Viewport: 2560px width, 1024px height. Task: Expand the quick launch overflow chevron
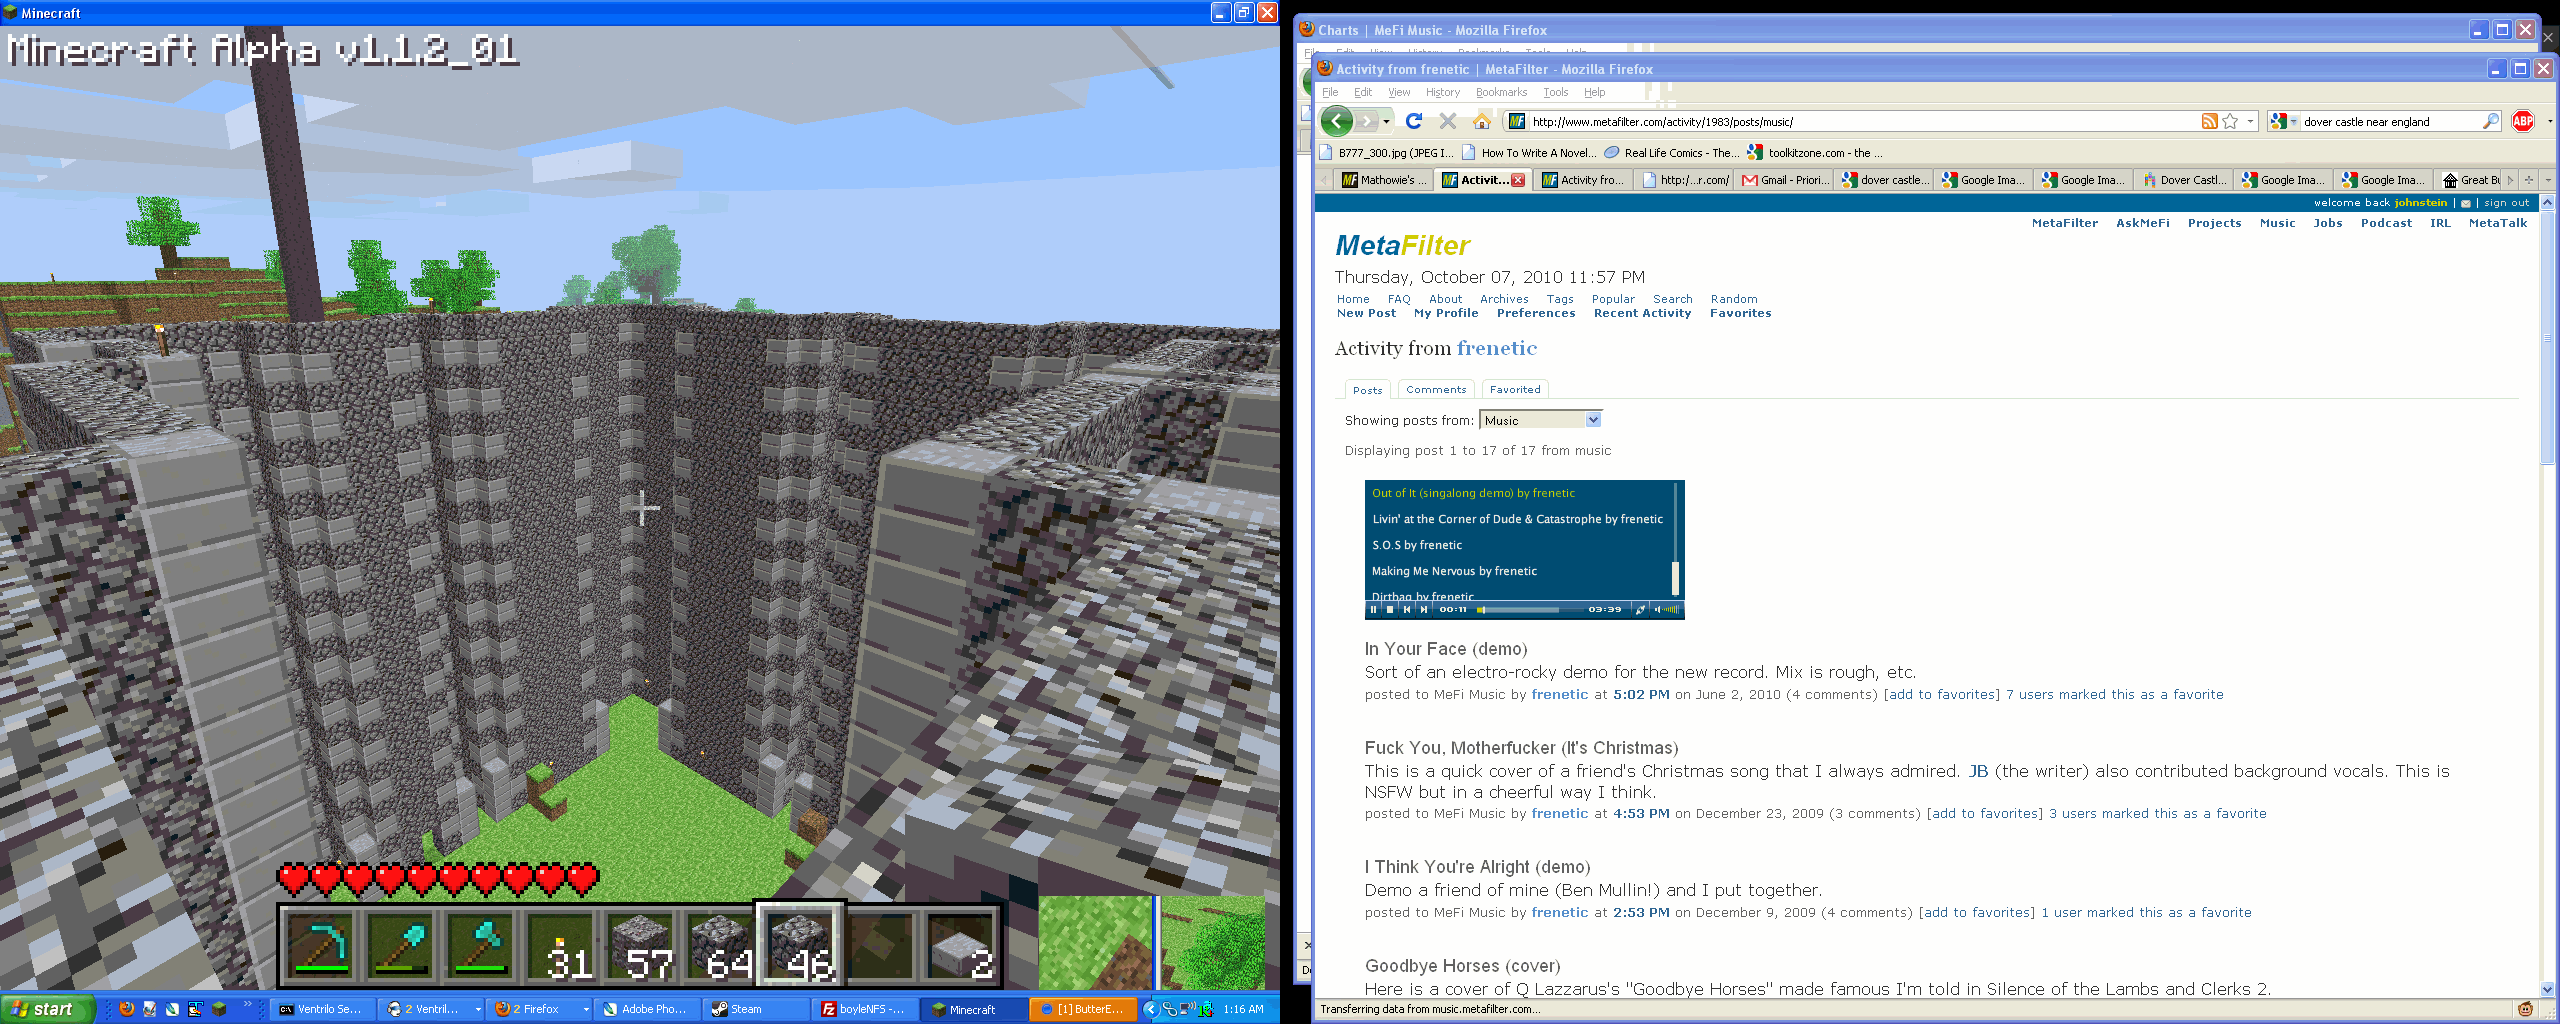tap(247, 1005)
